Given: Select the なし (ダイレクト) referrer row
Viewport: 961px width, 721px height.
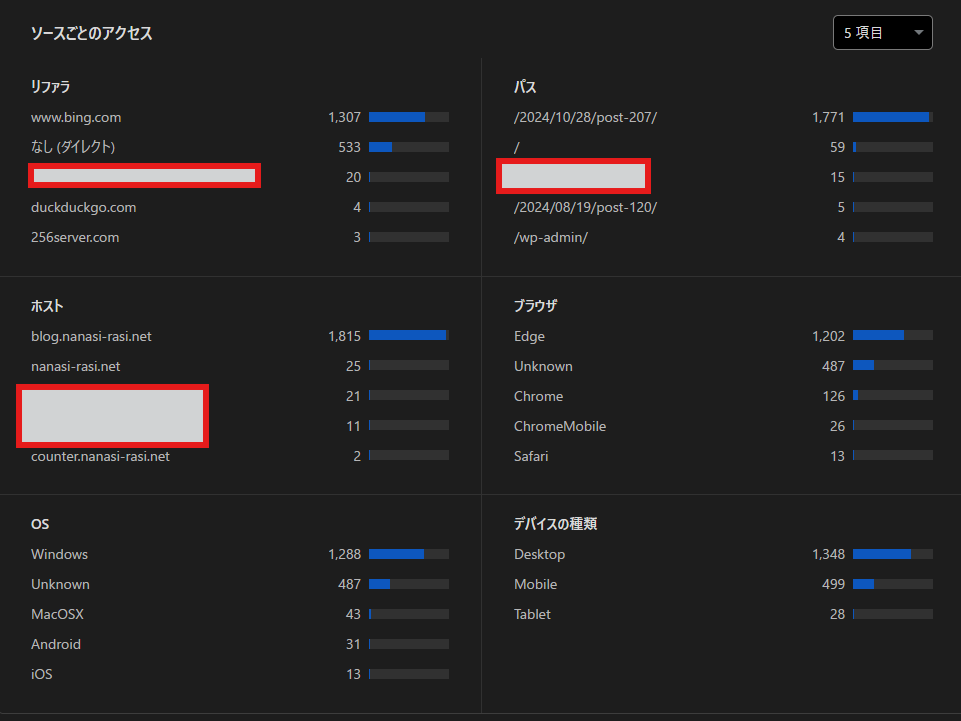Looking at the screenshot, I should (73, 147).
